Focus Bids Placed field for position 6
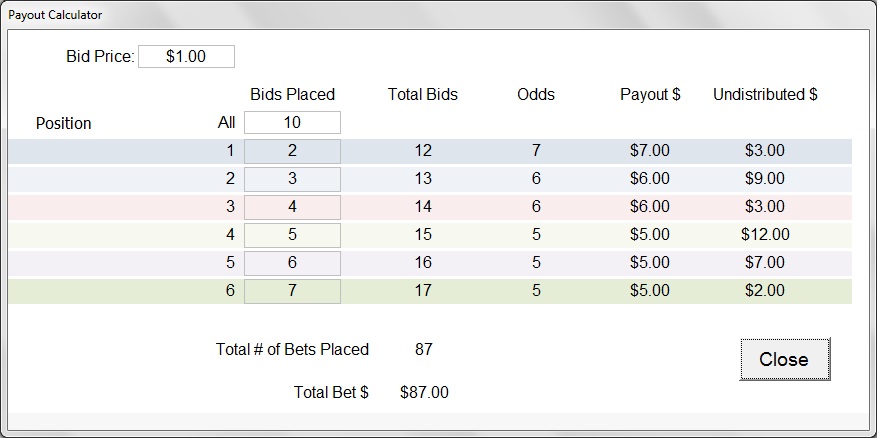The image size is (877, 438). (292, 291)
